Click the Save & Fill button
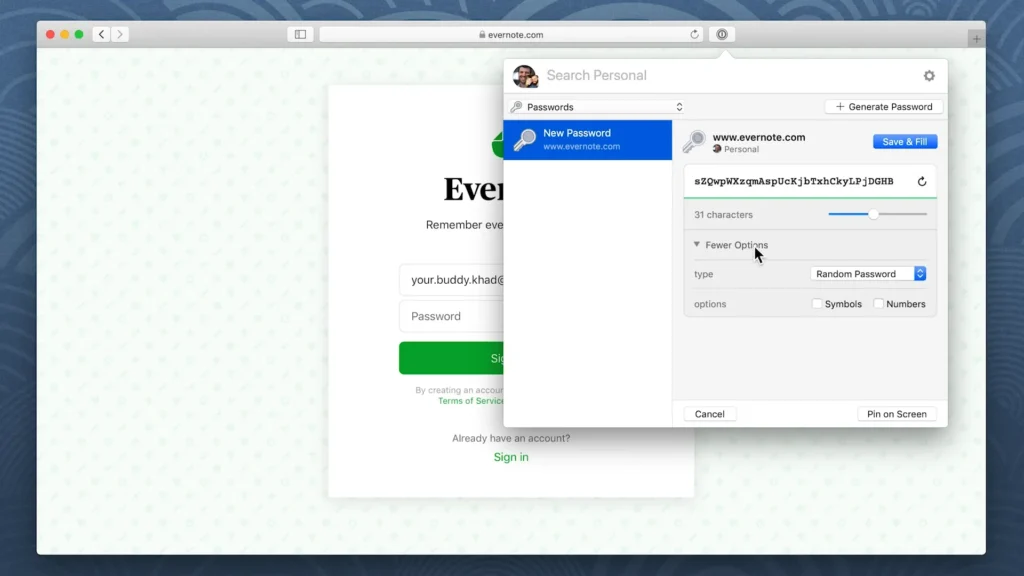The image size is (1024, 576). pos(904,142)
